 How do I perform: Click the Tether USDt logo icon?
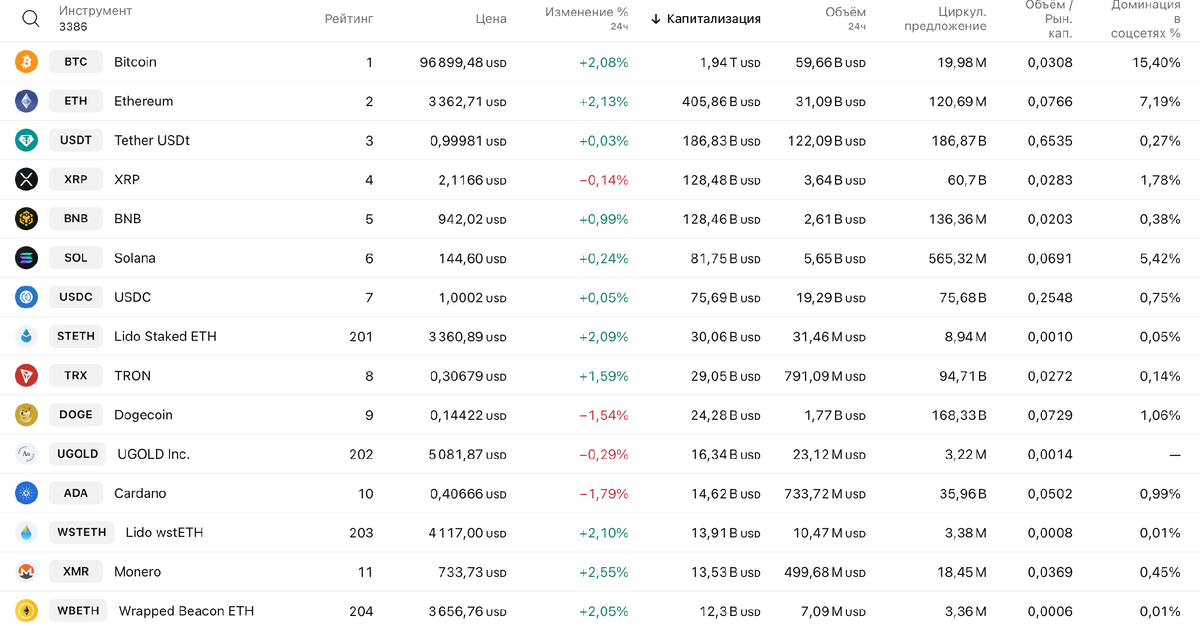pos(26,140)
